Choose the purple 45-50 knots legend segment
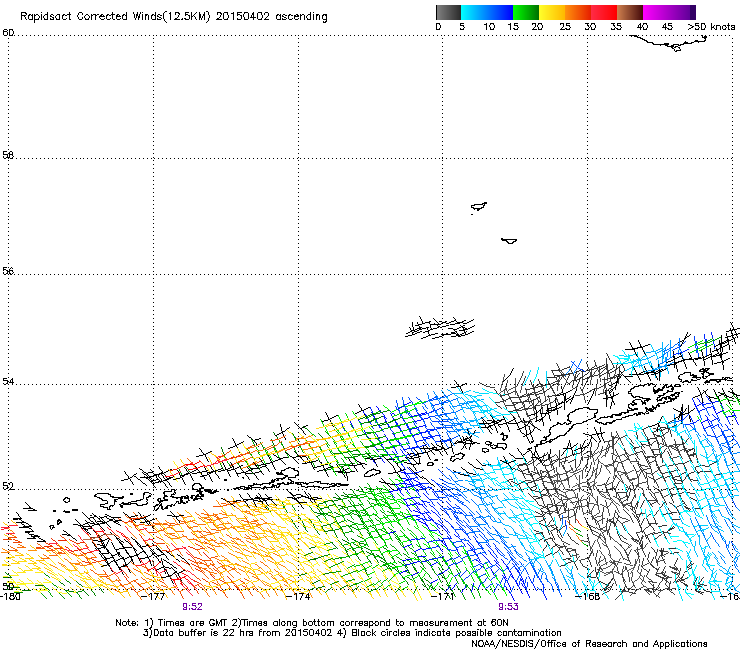 (682, 12)
